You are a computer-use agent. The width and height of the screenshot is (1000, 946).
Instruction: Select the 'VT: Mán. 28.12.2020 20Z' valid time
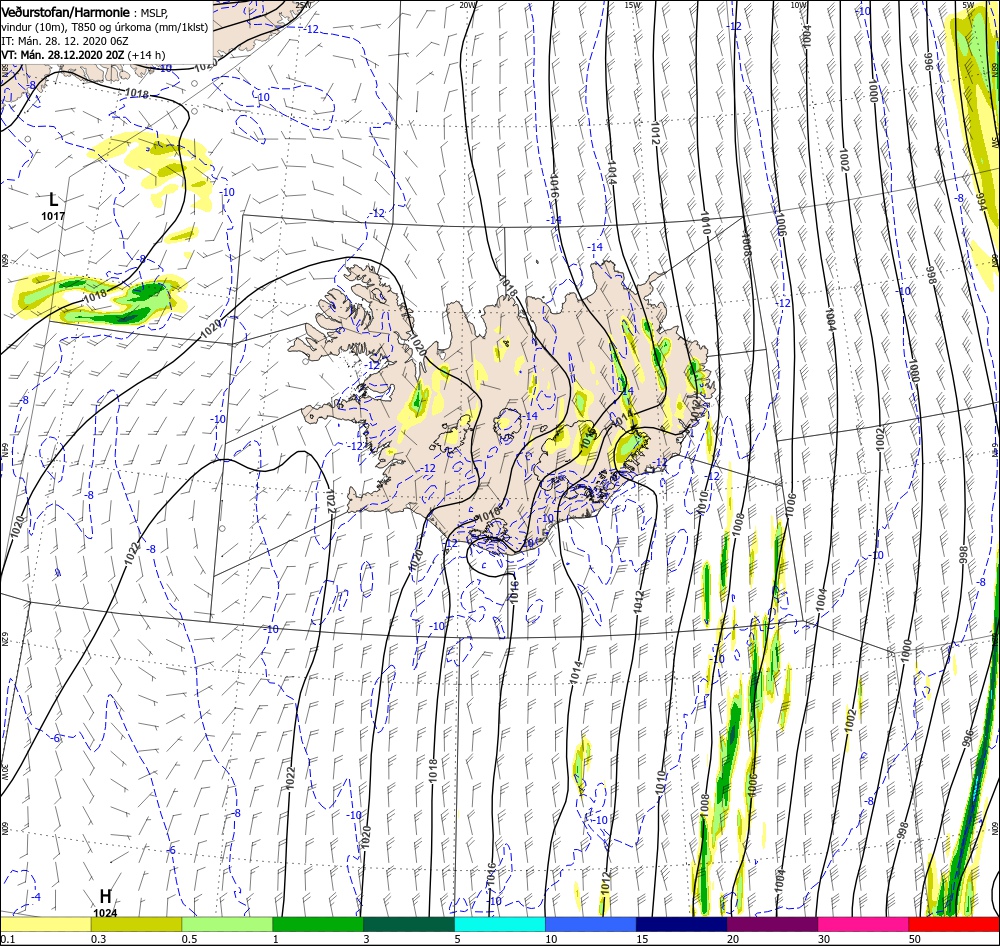(62, 55)
